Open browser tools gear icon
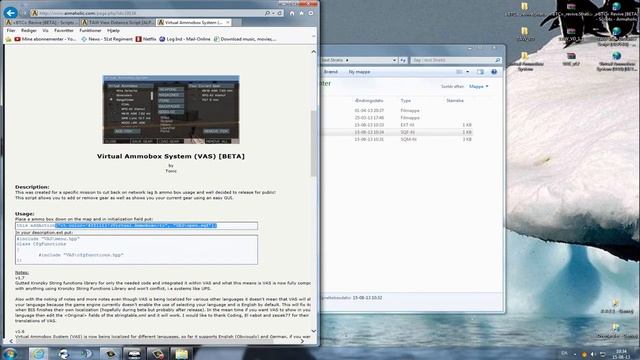Viewport: 640px width, 360px height. tap(311, 13)
